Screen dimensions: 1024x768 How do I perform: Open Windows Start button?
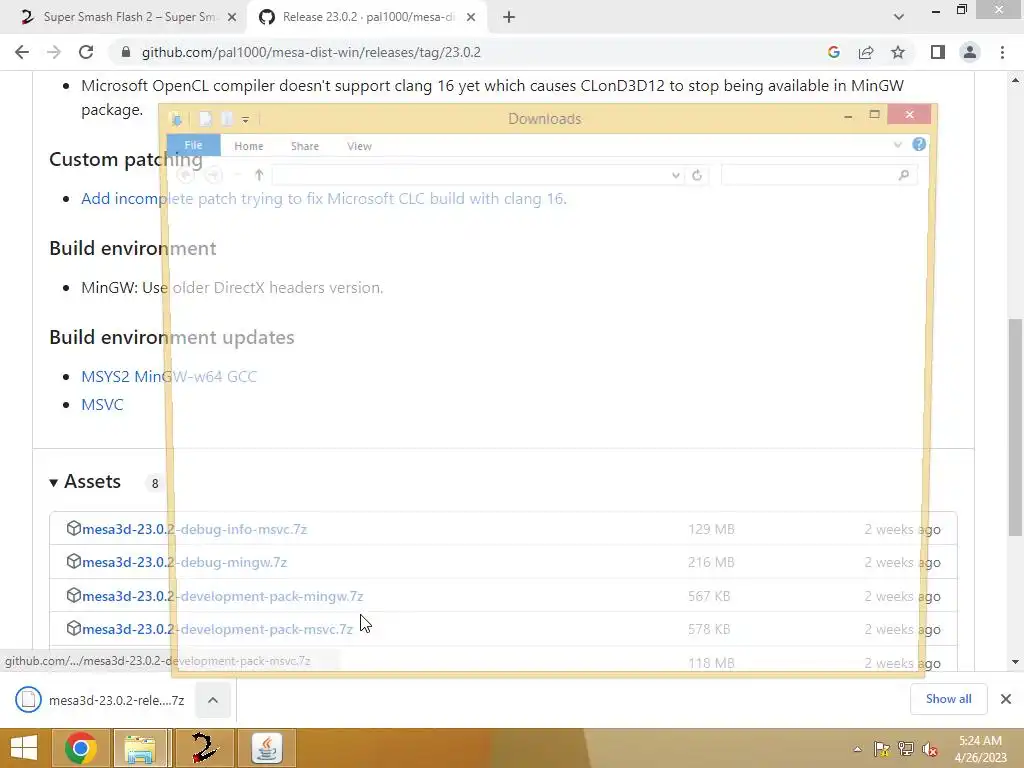point(24,748)
